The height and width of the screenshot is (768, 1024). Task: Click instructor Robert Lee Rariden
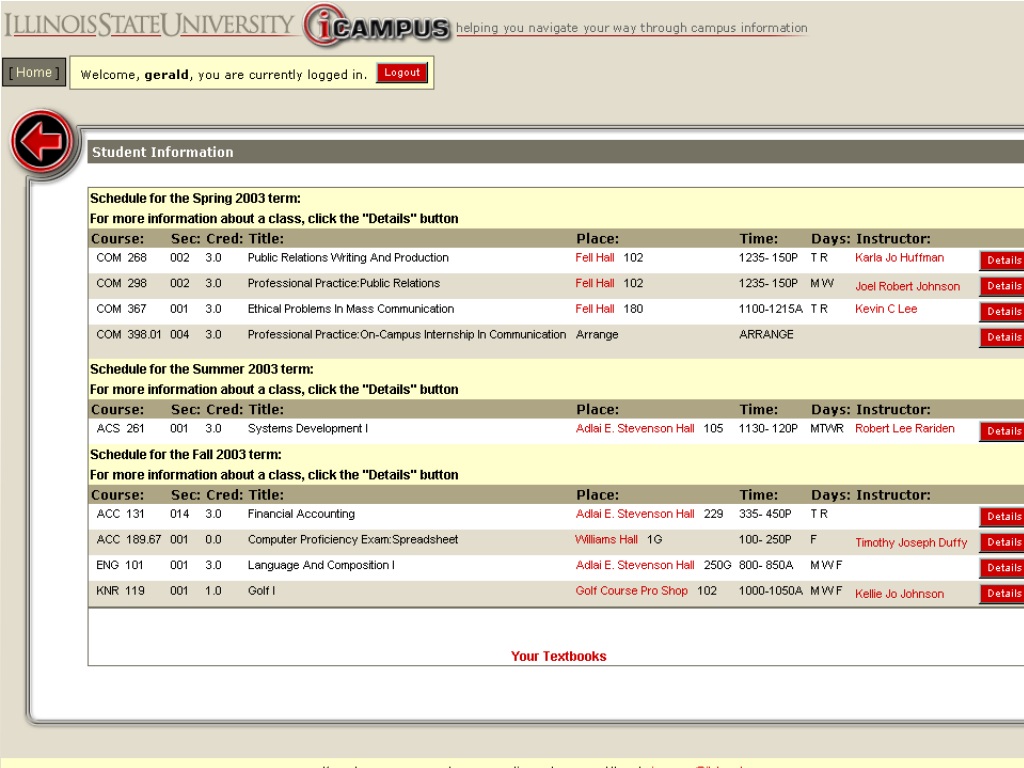[904, 428]
